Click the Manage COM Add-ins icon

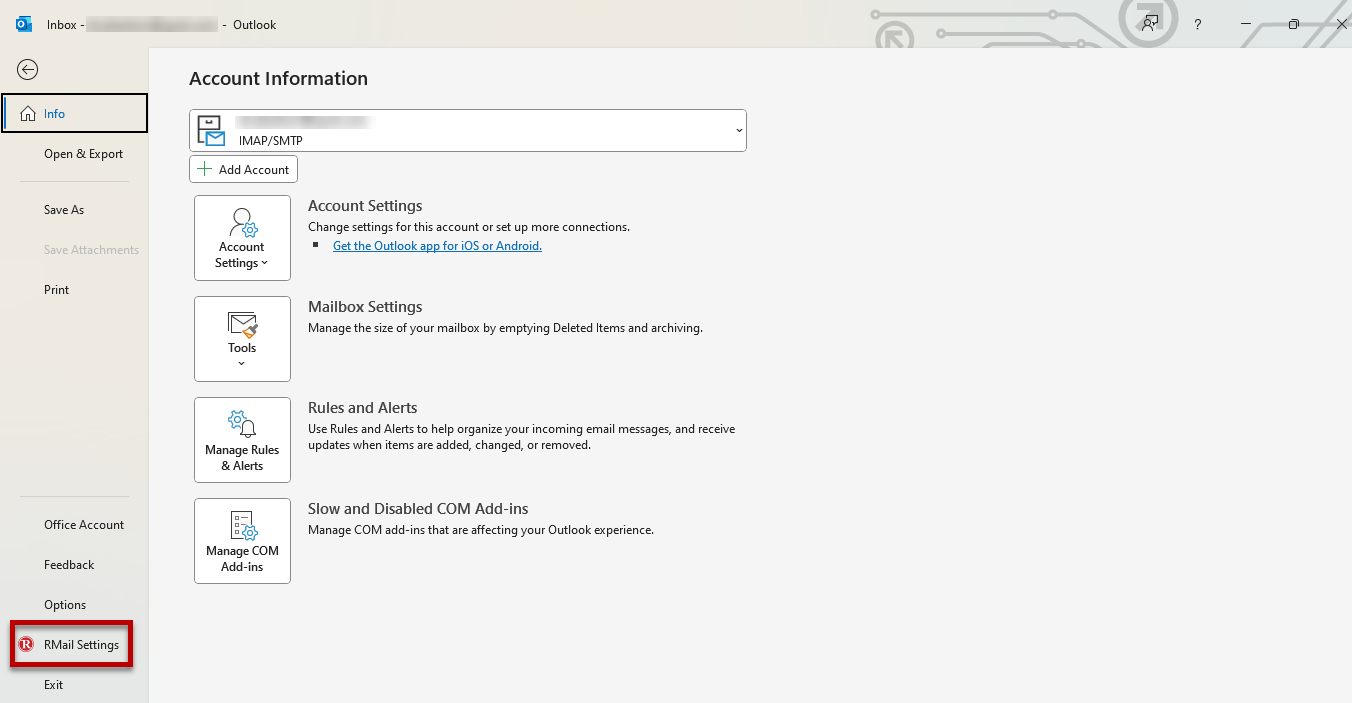242,525
